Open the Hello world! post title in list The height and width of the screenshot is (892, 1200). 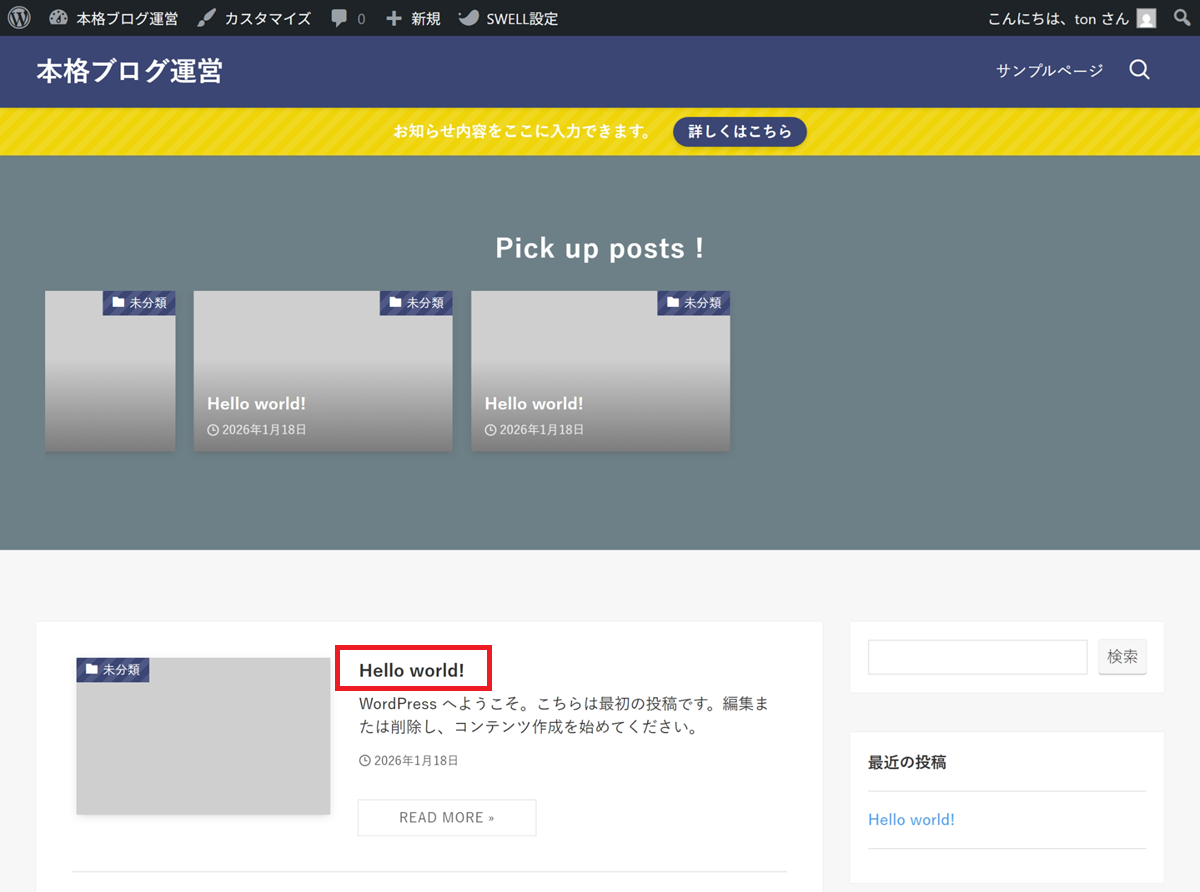pyautogui.click(x=412, y=670)
